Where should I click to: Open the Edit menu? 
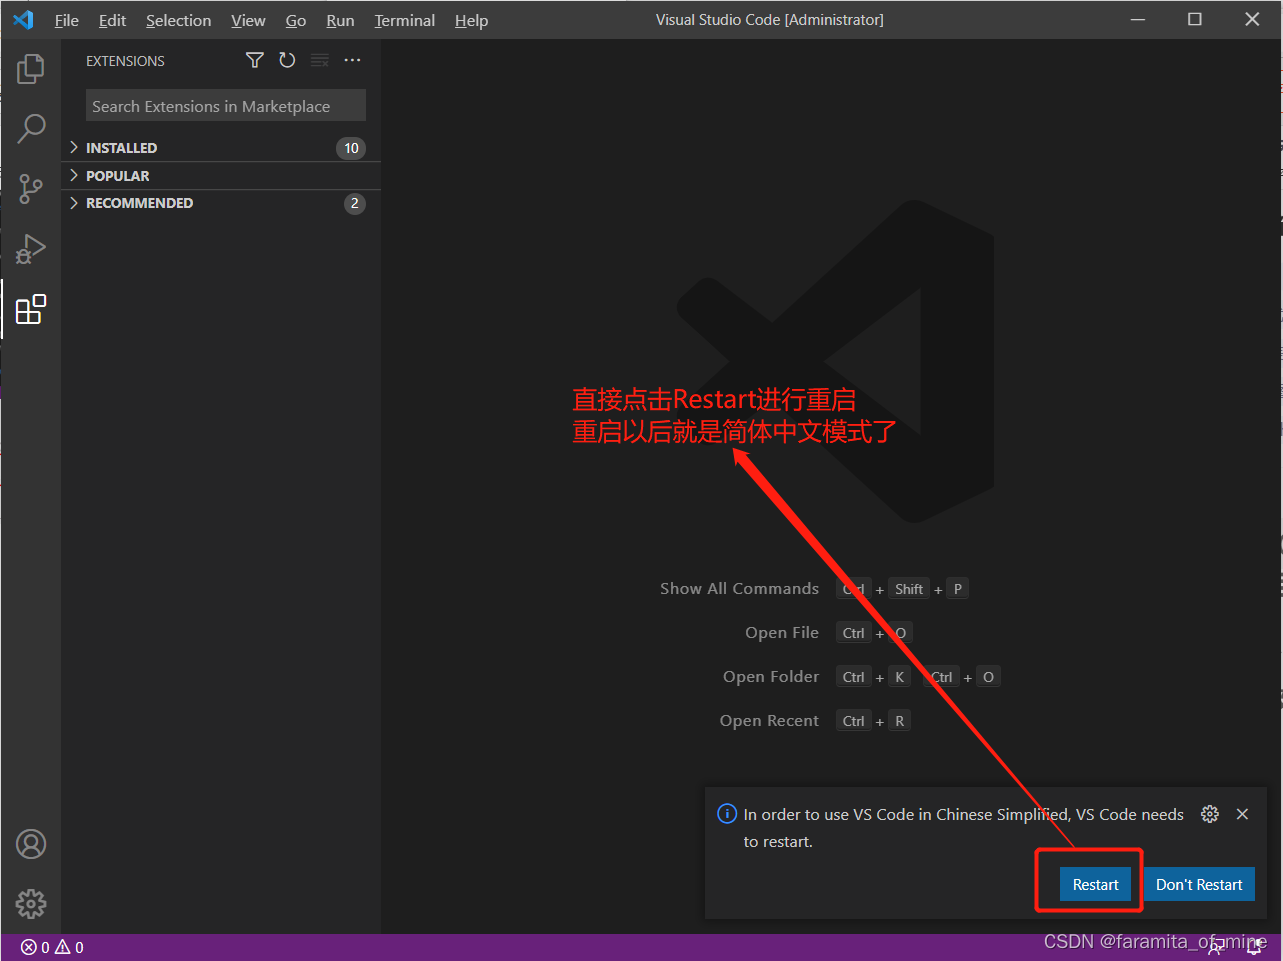coord(112,20)
